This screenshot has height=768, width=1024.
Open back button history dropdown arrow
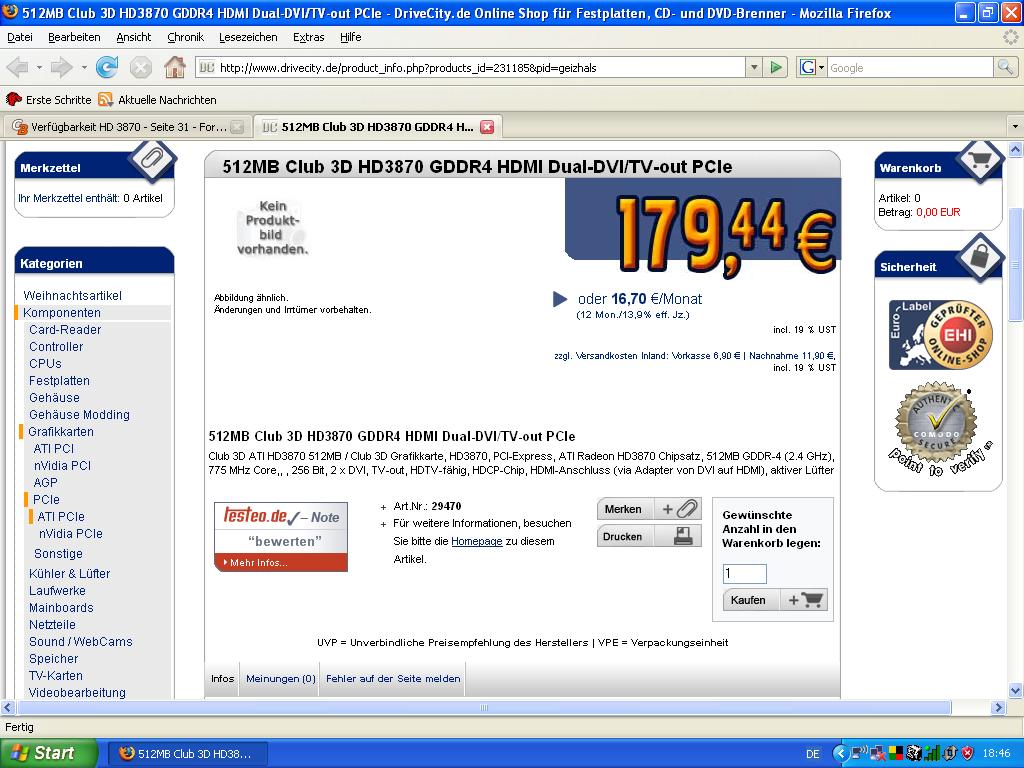(x=39, y=67)
